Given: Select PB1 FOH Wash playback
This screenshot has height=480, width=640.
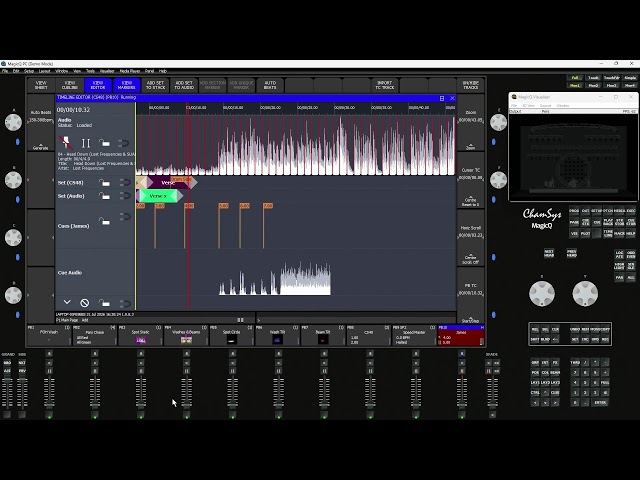Looking at the screenshot, I should (x=49, y=336).
